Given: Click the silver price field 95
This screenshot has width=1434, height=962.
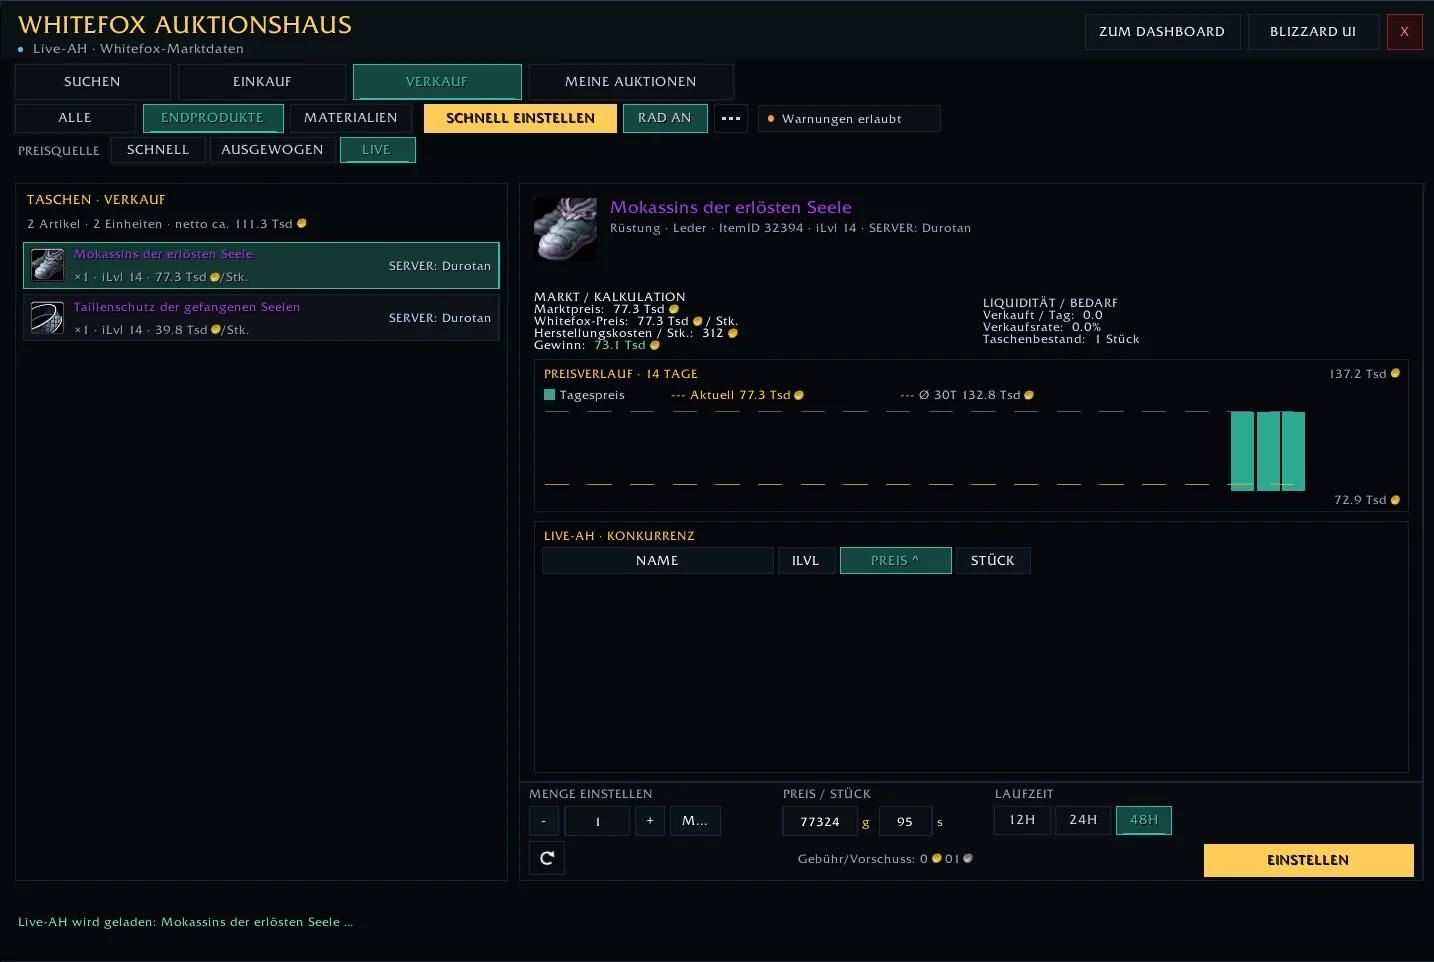Looking at the screenshot, I should click(905, 821).
